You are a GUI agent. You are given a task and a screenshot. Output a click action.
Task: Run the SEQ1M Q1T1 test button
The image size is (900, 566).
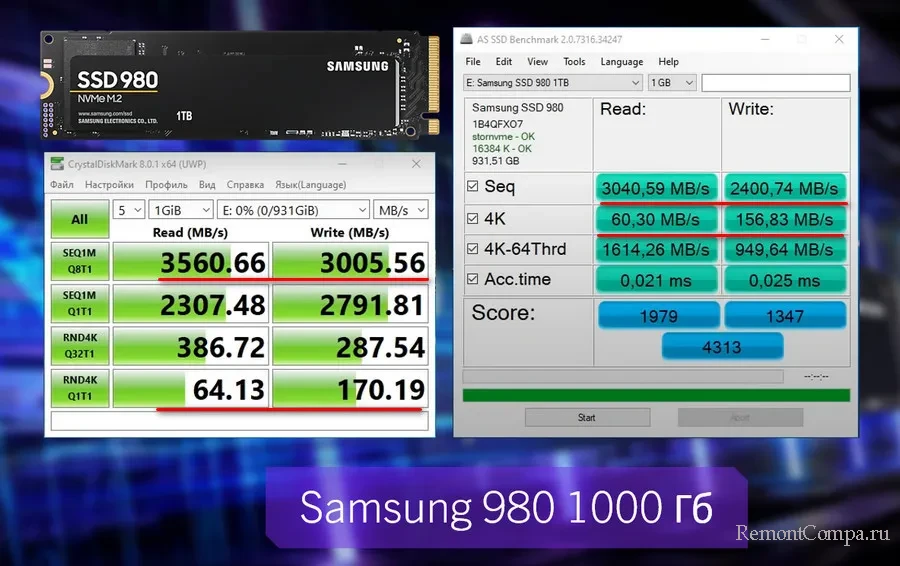click(80, 304)
